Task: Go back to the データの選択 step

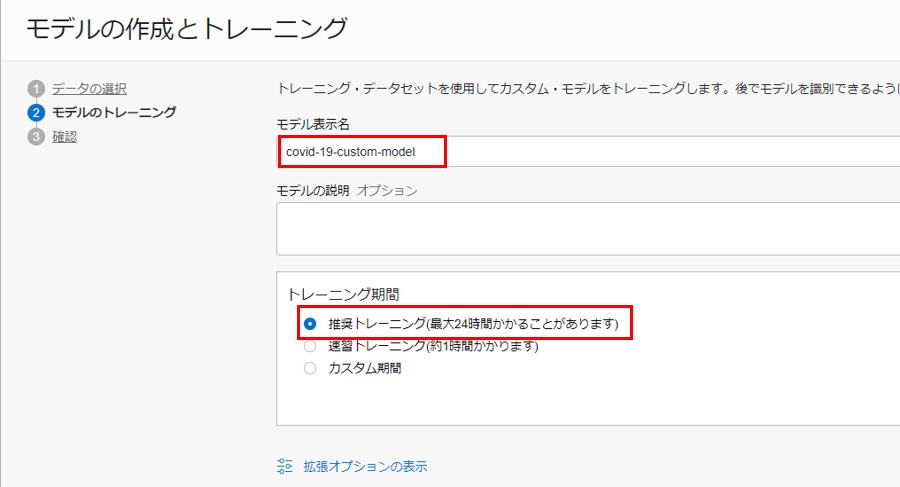Action: pyautogui.click(x=89, y=89)
